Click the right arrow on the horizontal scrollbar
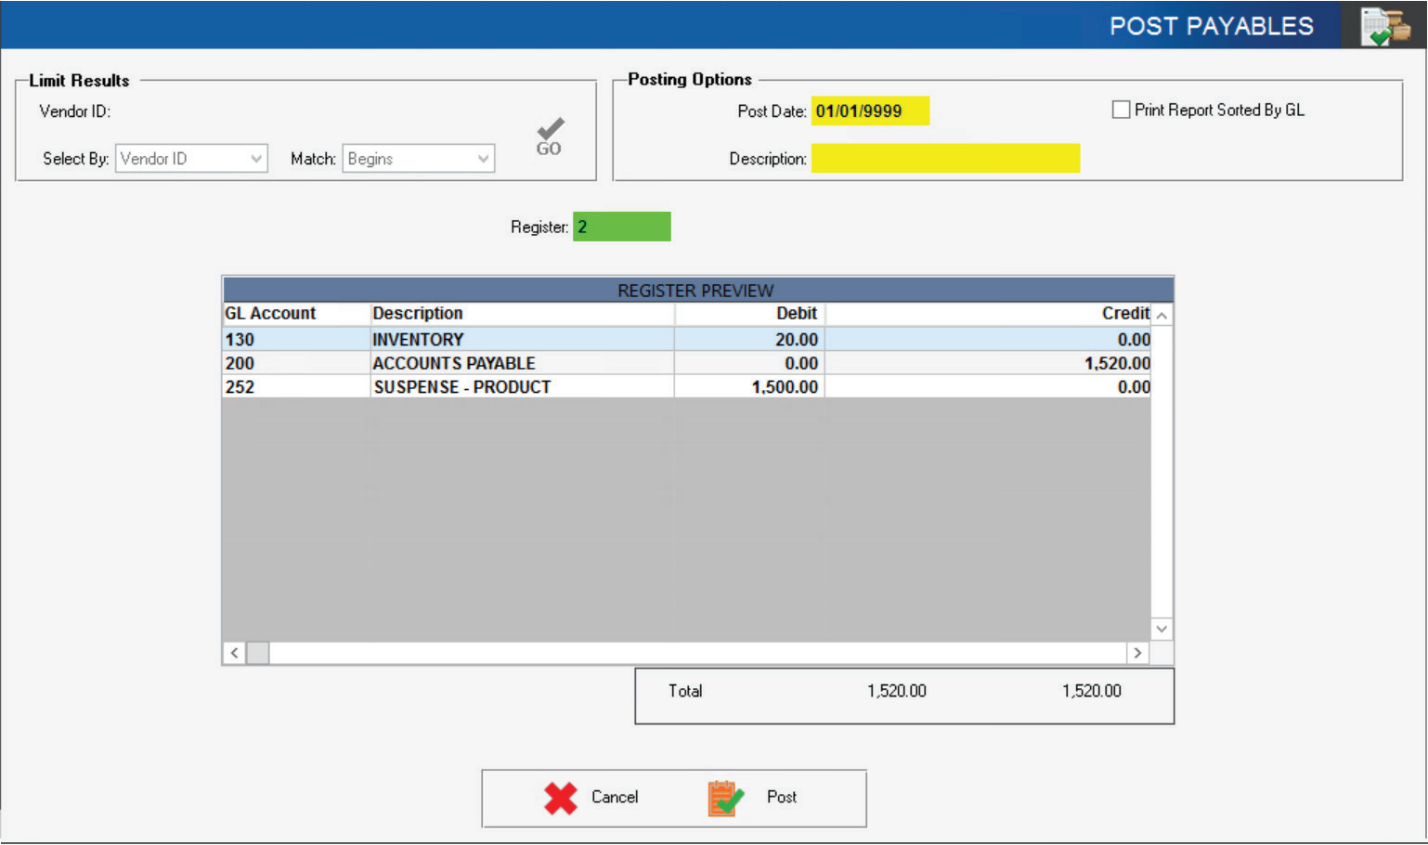This screenshot has width=1428, height=845. click(1139, 652)
